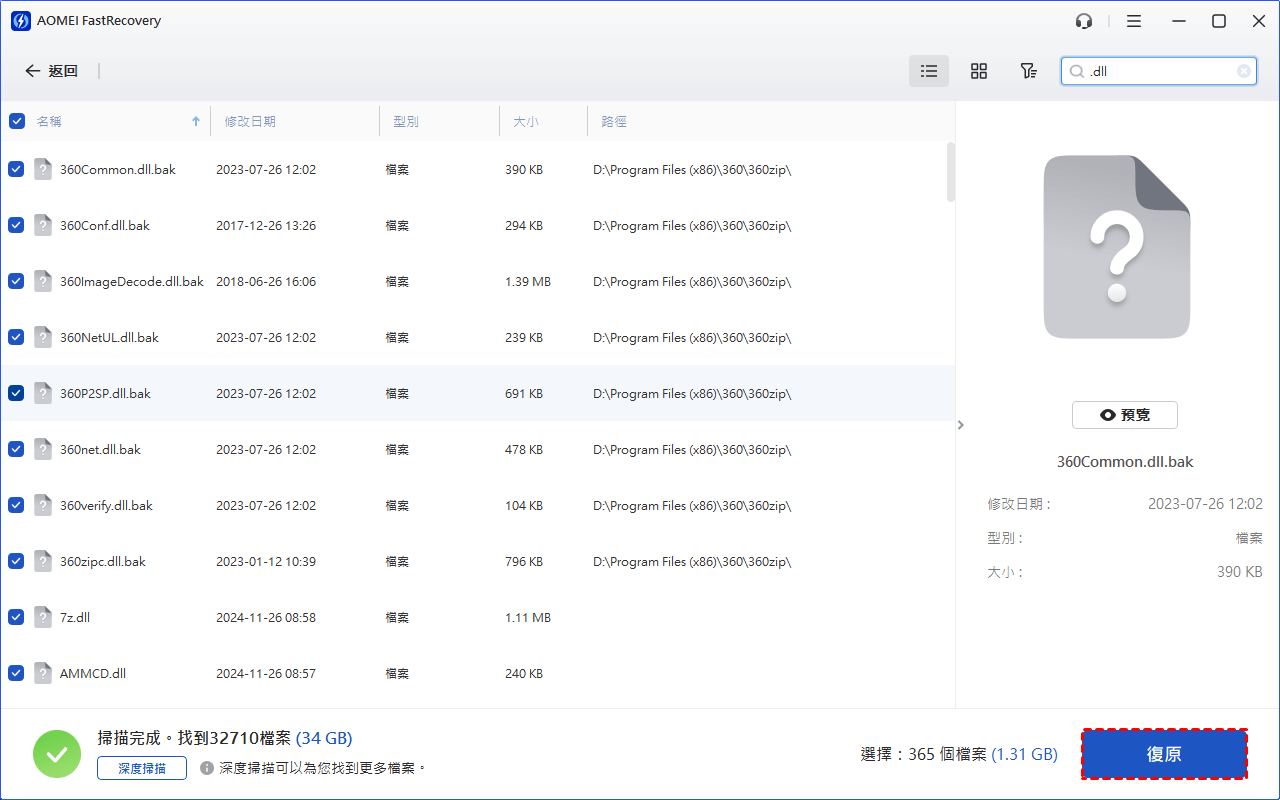
Task: Uncheck the 360ImageDecode.dll.bak checkbox
Action: pyautogui.click(x=16, y=281)
